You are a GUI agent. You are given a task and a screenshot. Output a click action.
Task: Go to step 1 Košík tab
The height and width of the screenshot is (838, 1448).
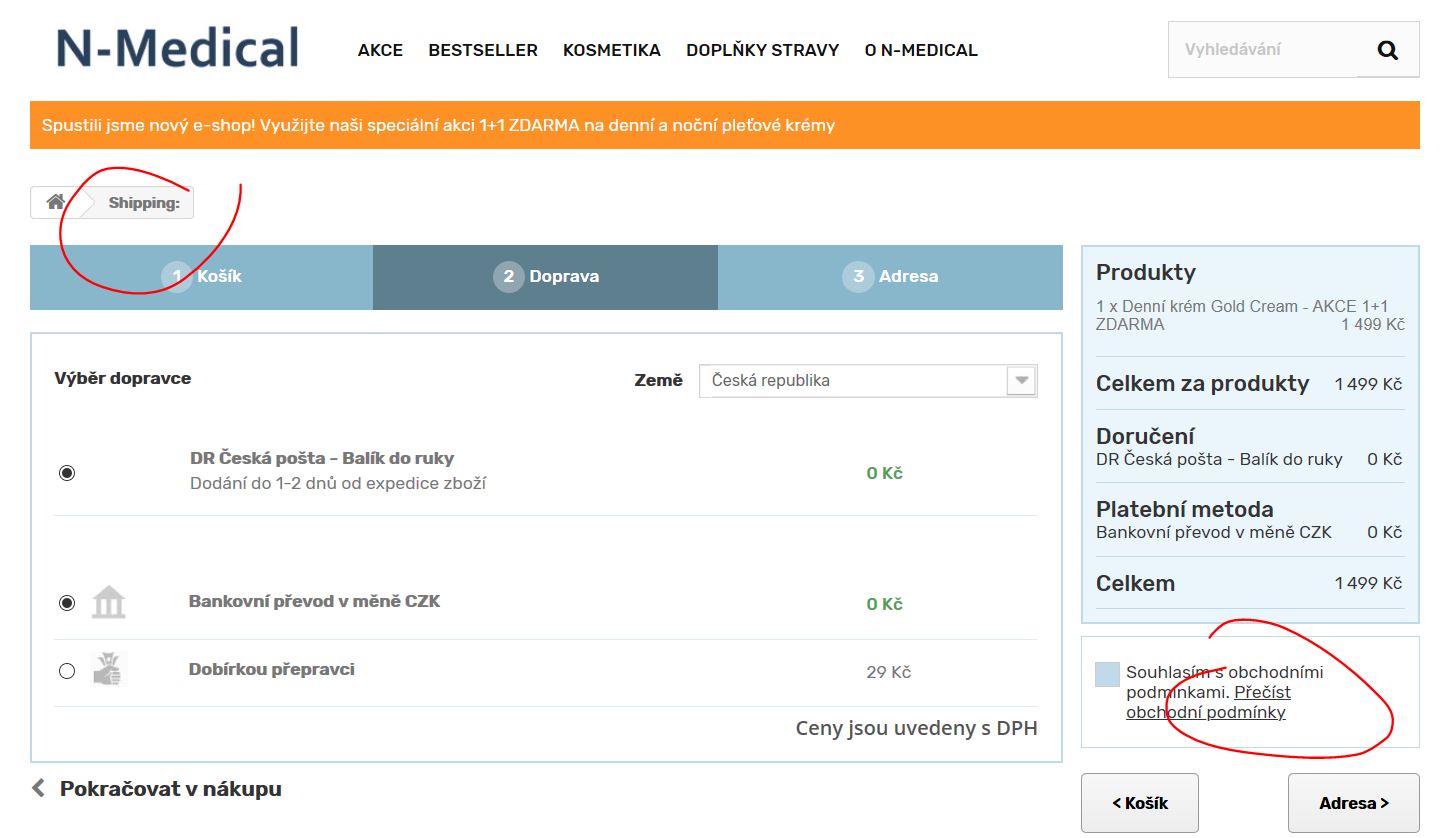(202, 277)
